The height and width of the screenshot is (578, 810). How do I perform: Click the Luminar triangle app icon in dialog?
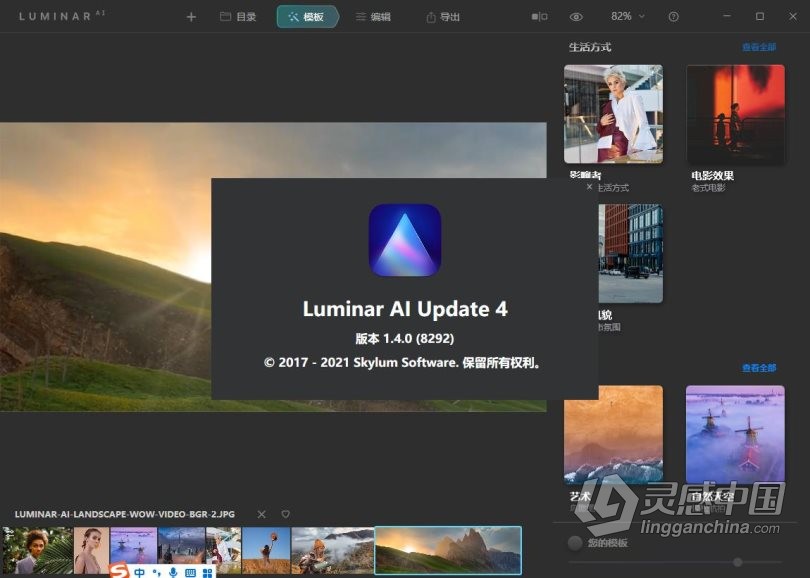[404, 240]
